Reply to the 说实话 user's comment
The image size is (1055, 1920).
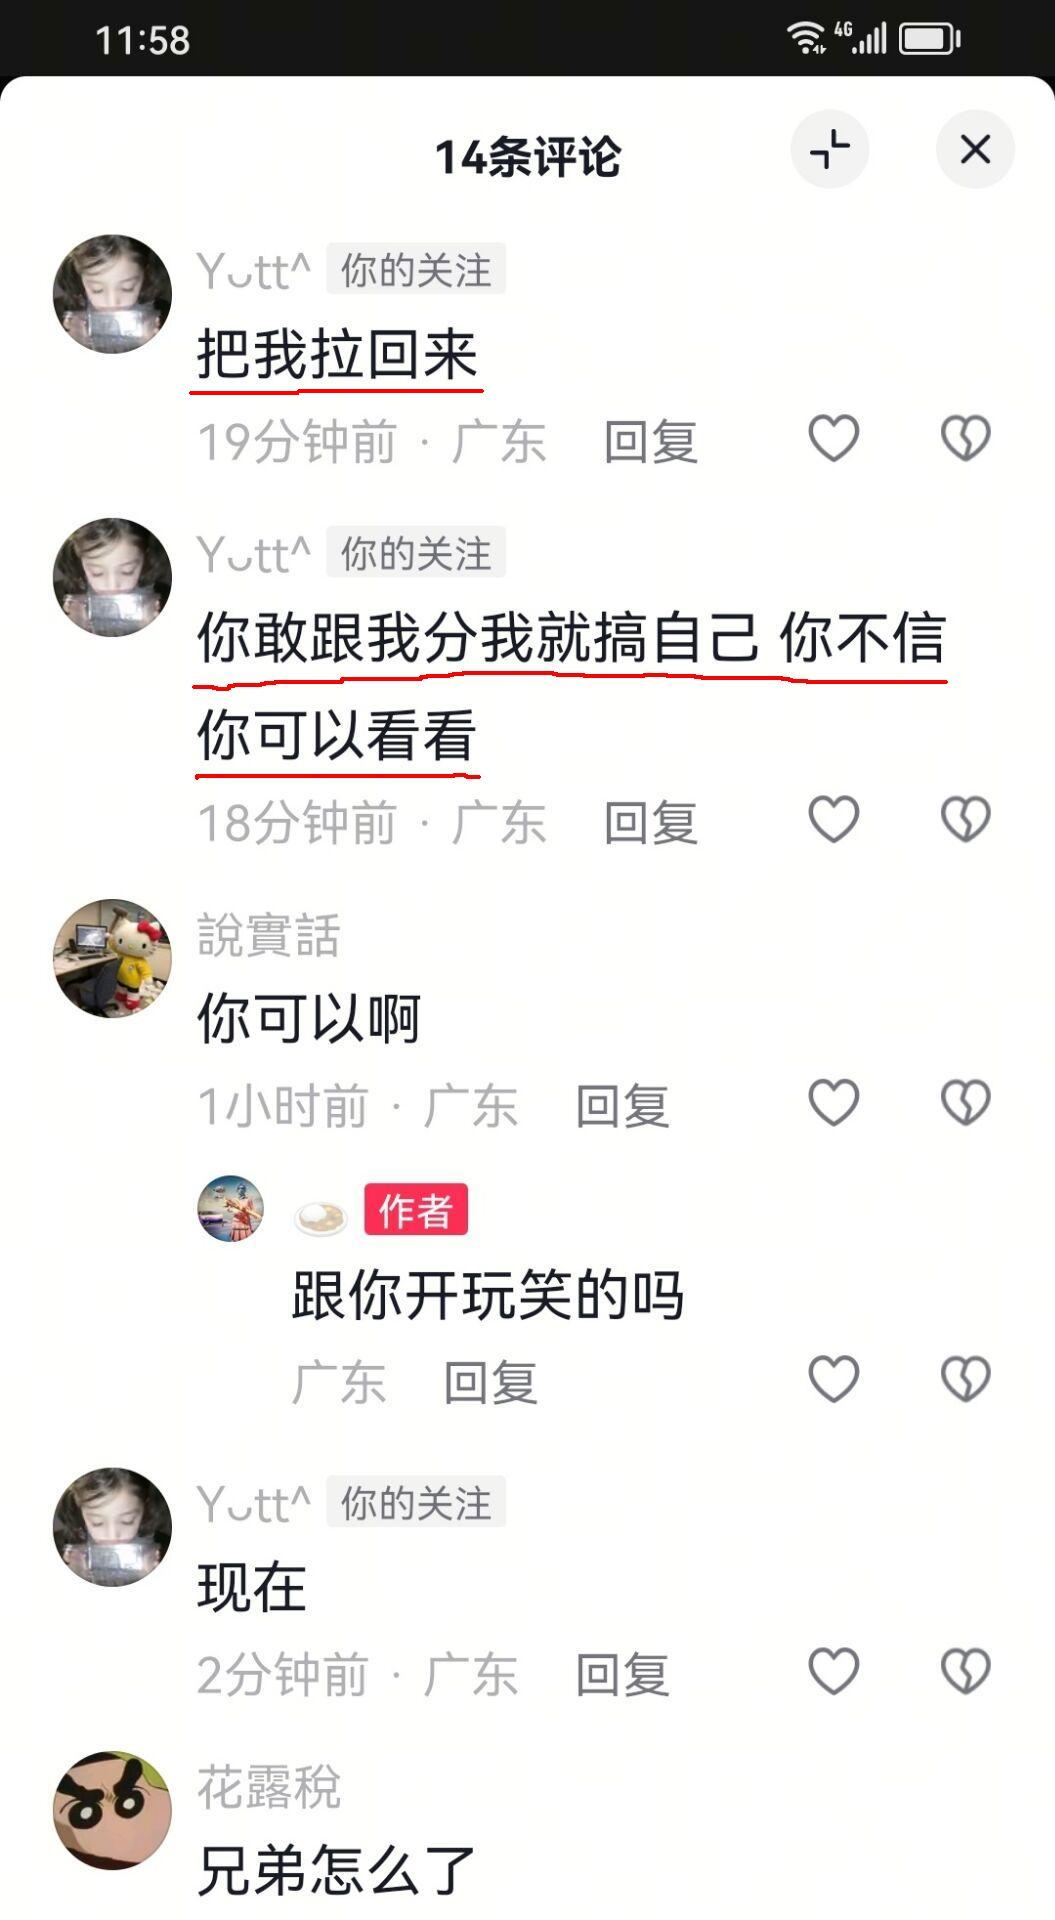pyautogui.click(x=622, y=1105)
